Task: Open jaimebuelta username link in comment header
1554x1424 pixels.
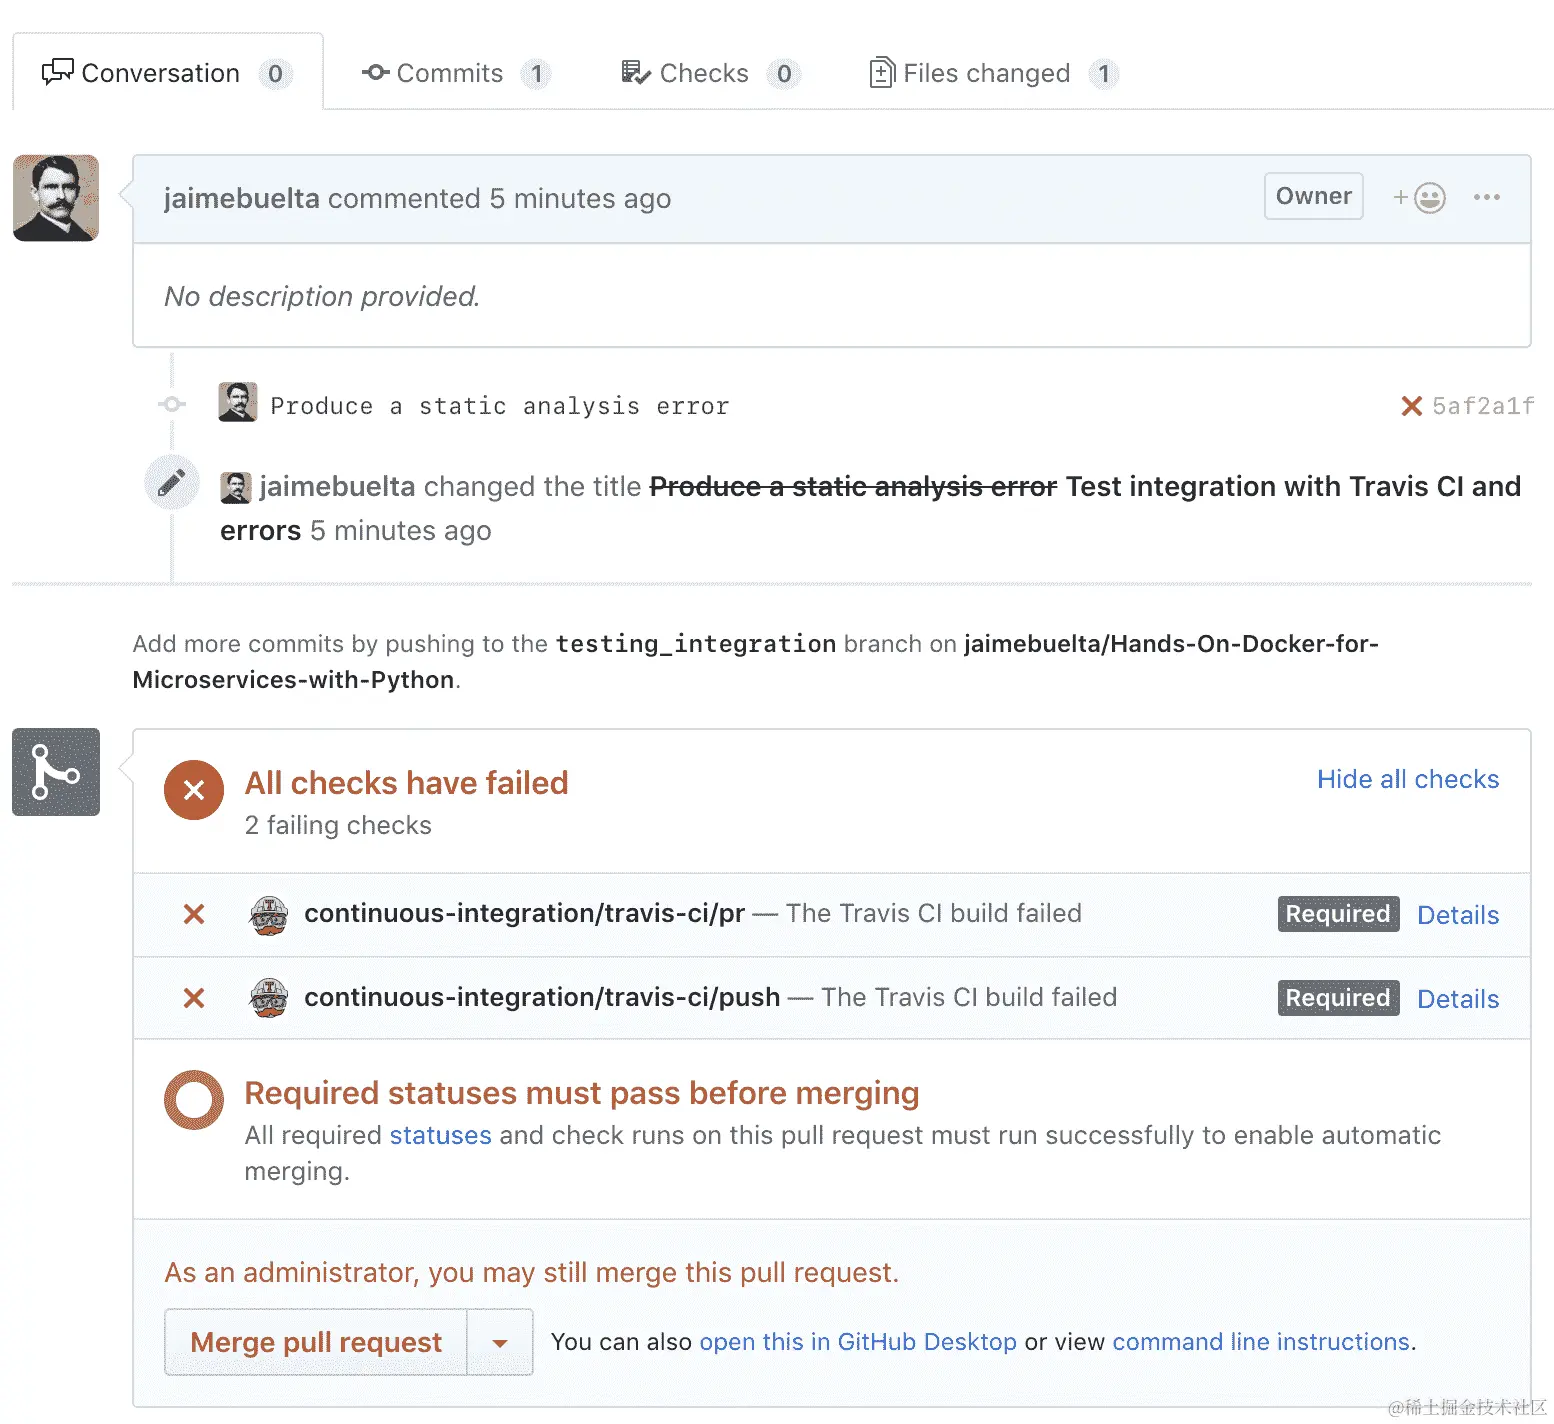Action: [x=242, y=198]
